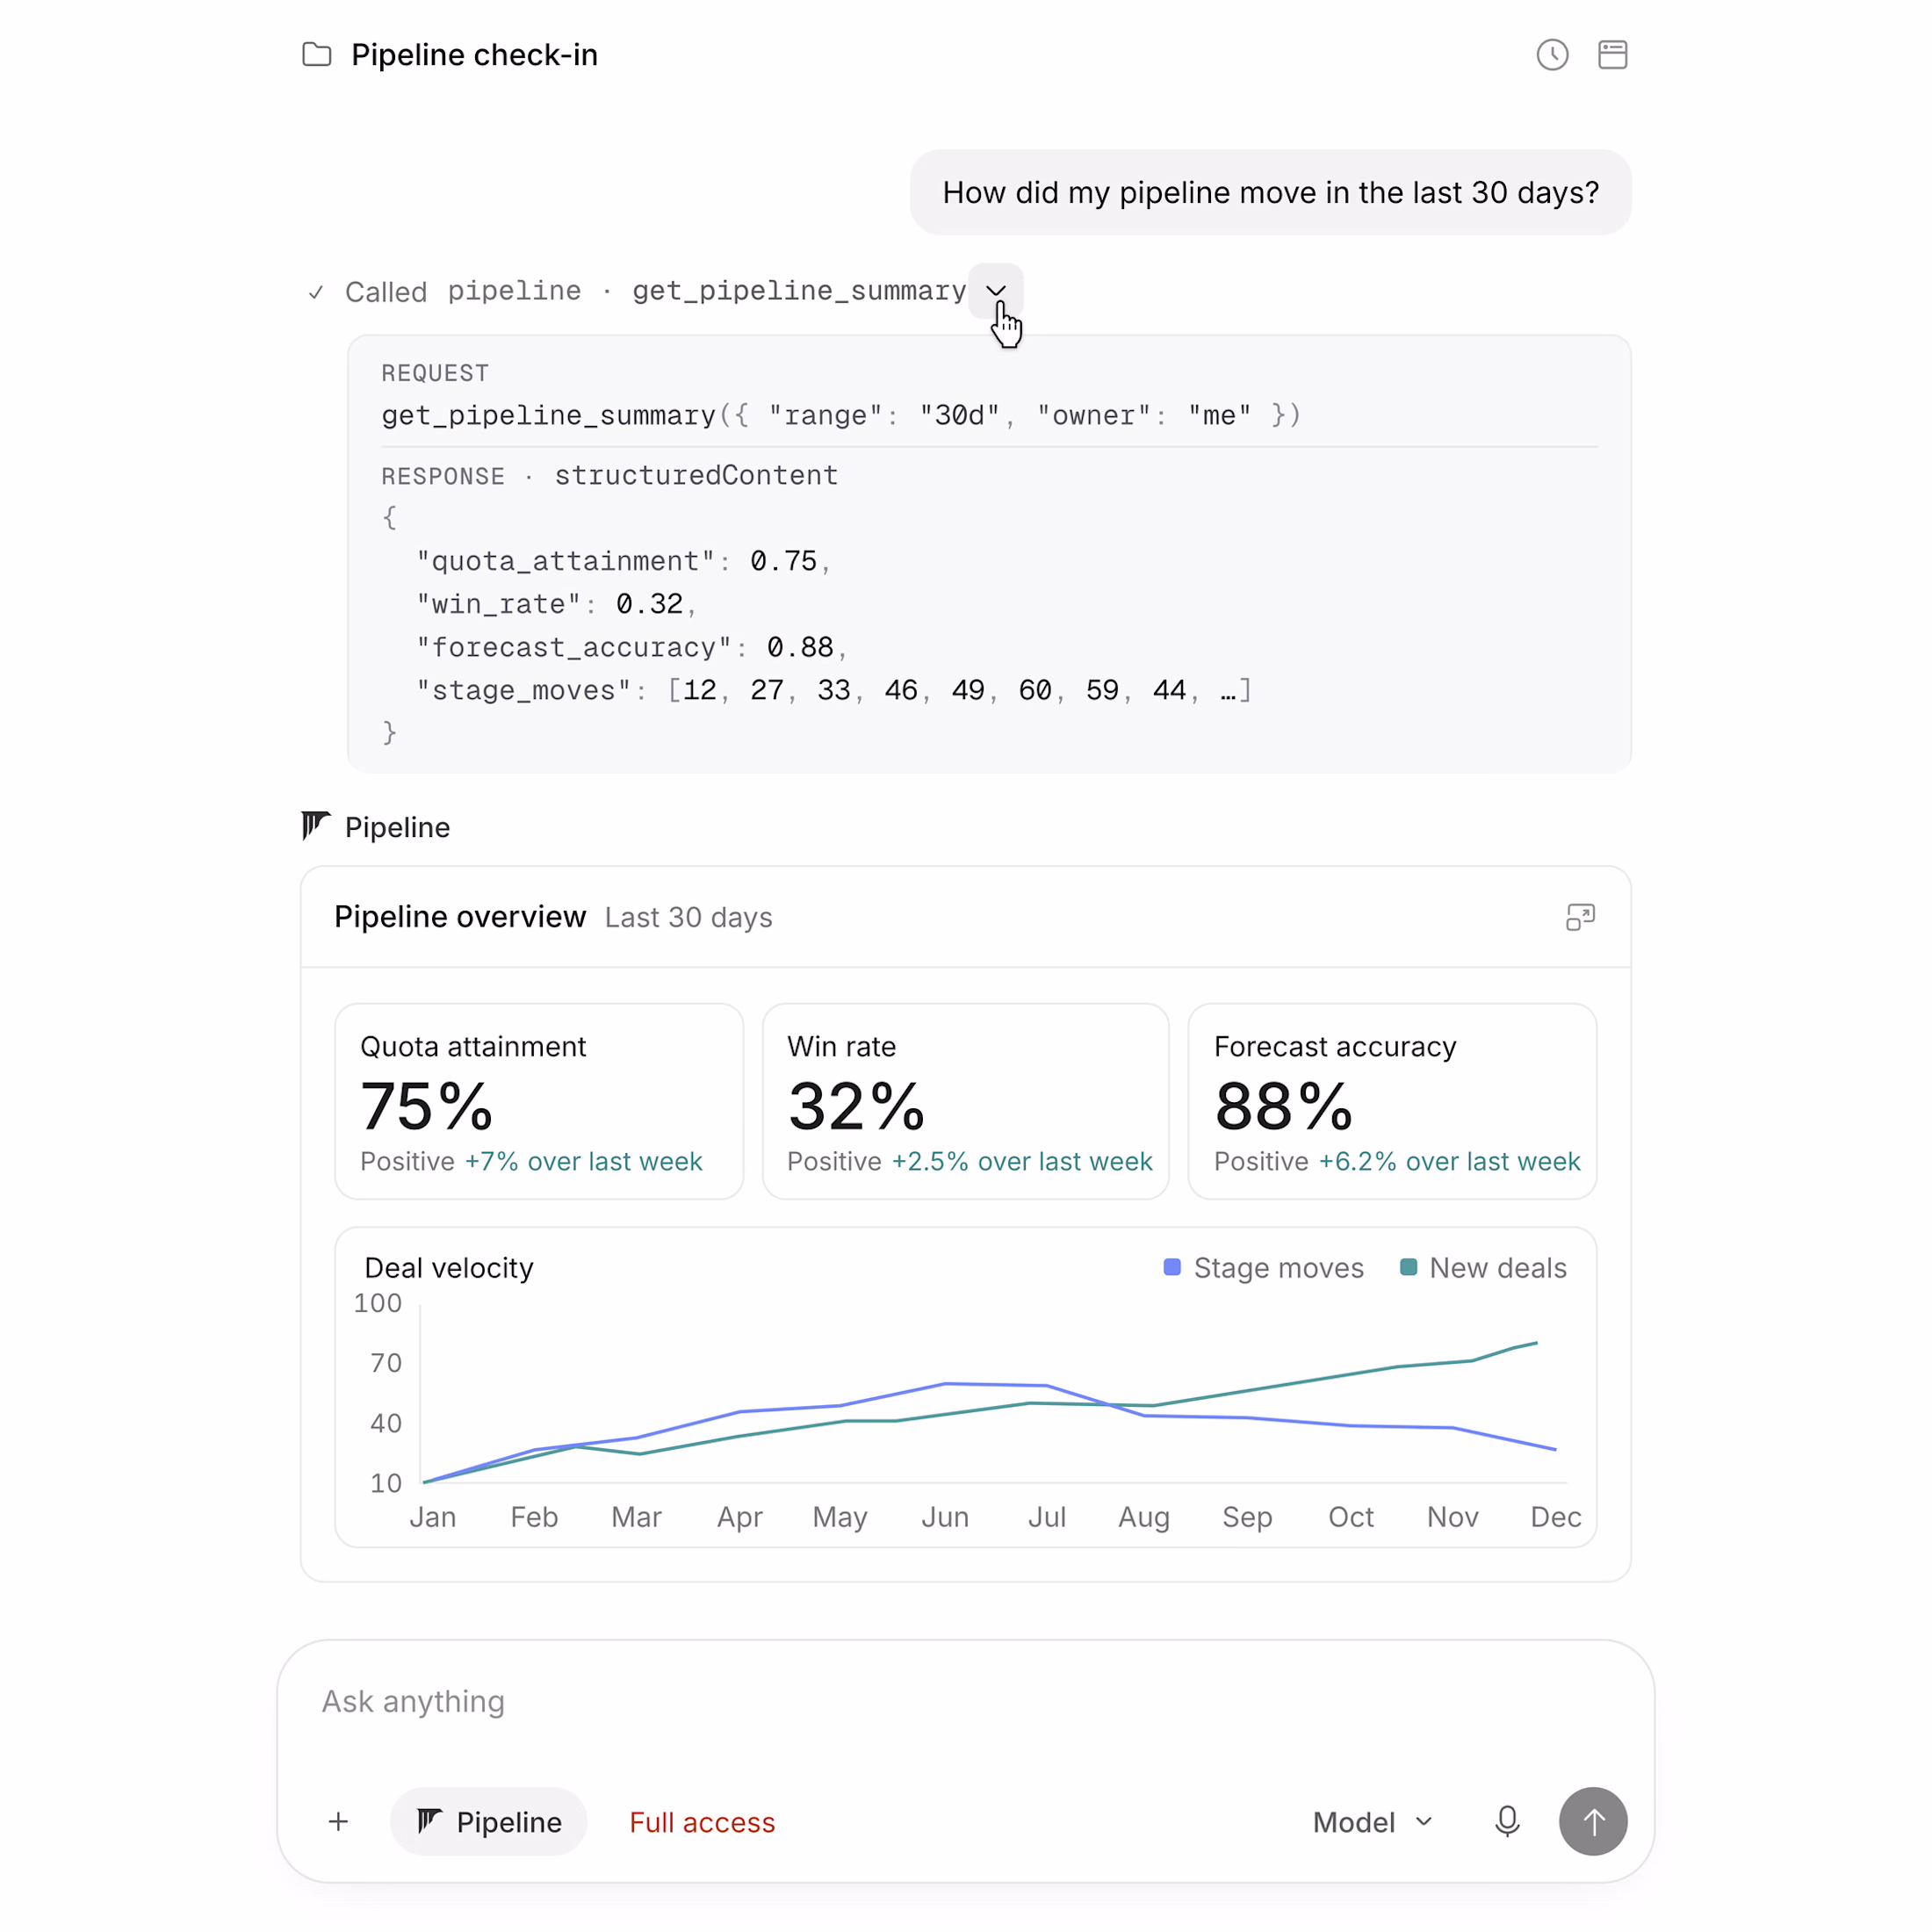Click the microphone voice input icon
Image resolution: width=1932 pixels, height=1932 pixels.
pyautogui.click(x=1507, y=1821)
